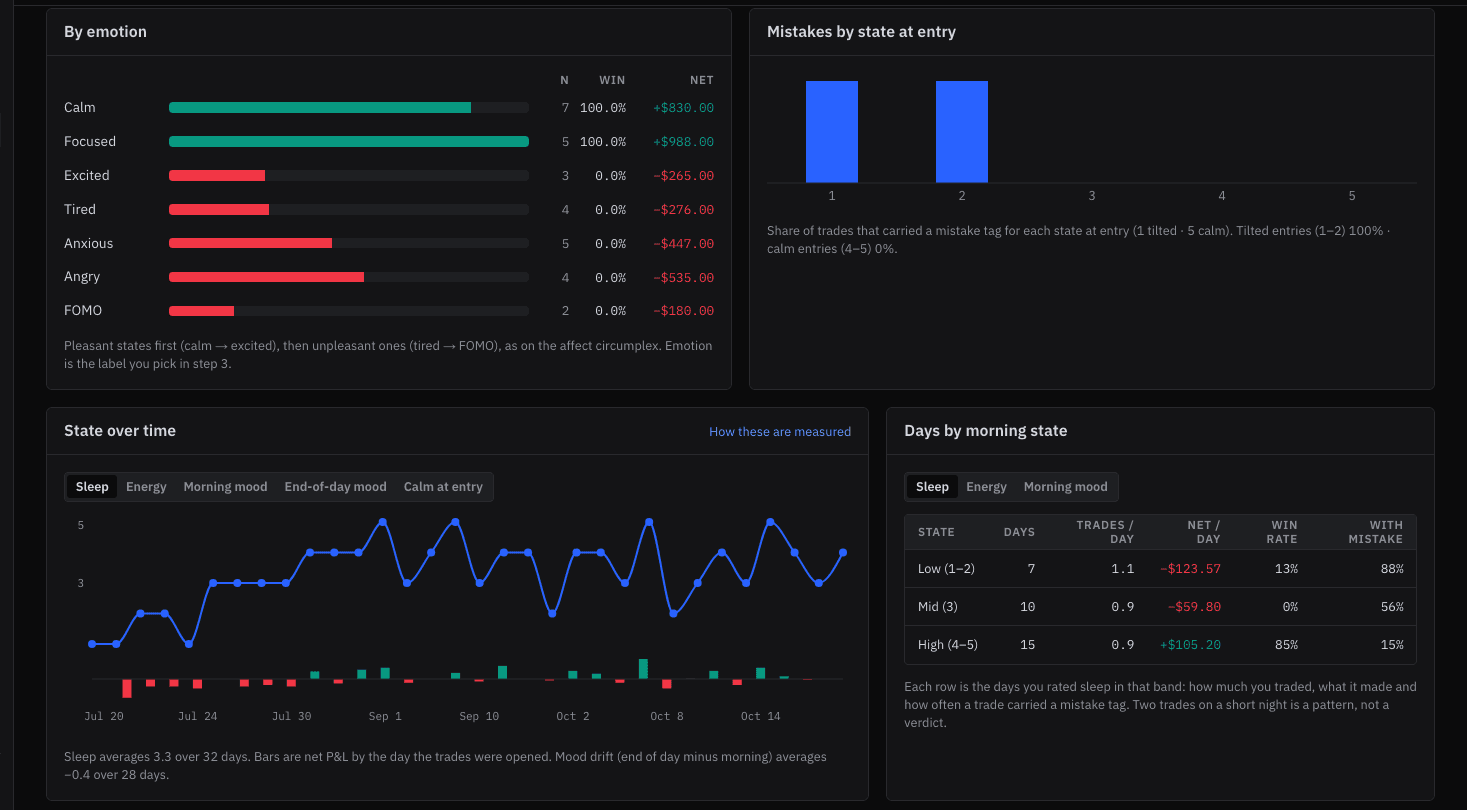Image resolution: width=1467 pixels, height=810 pixels.
Task: Pick Morning mood in Days by morning state
Action: [x=1065, y=487]
